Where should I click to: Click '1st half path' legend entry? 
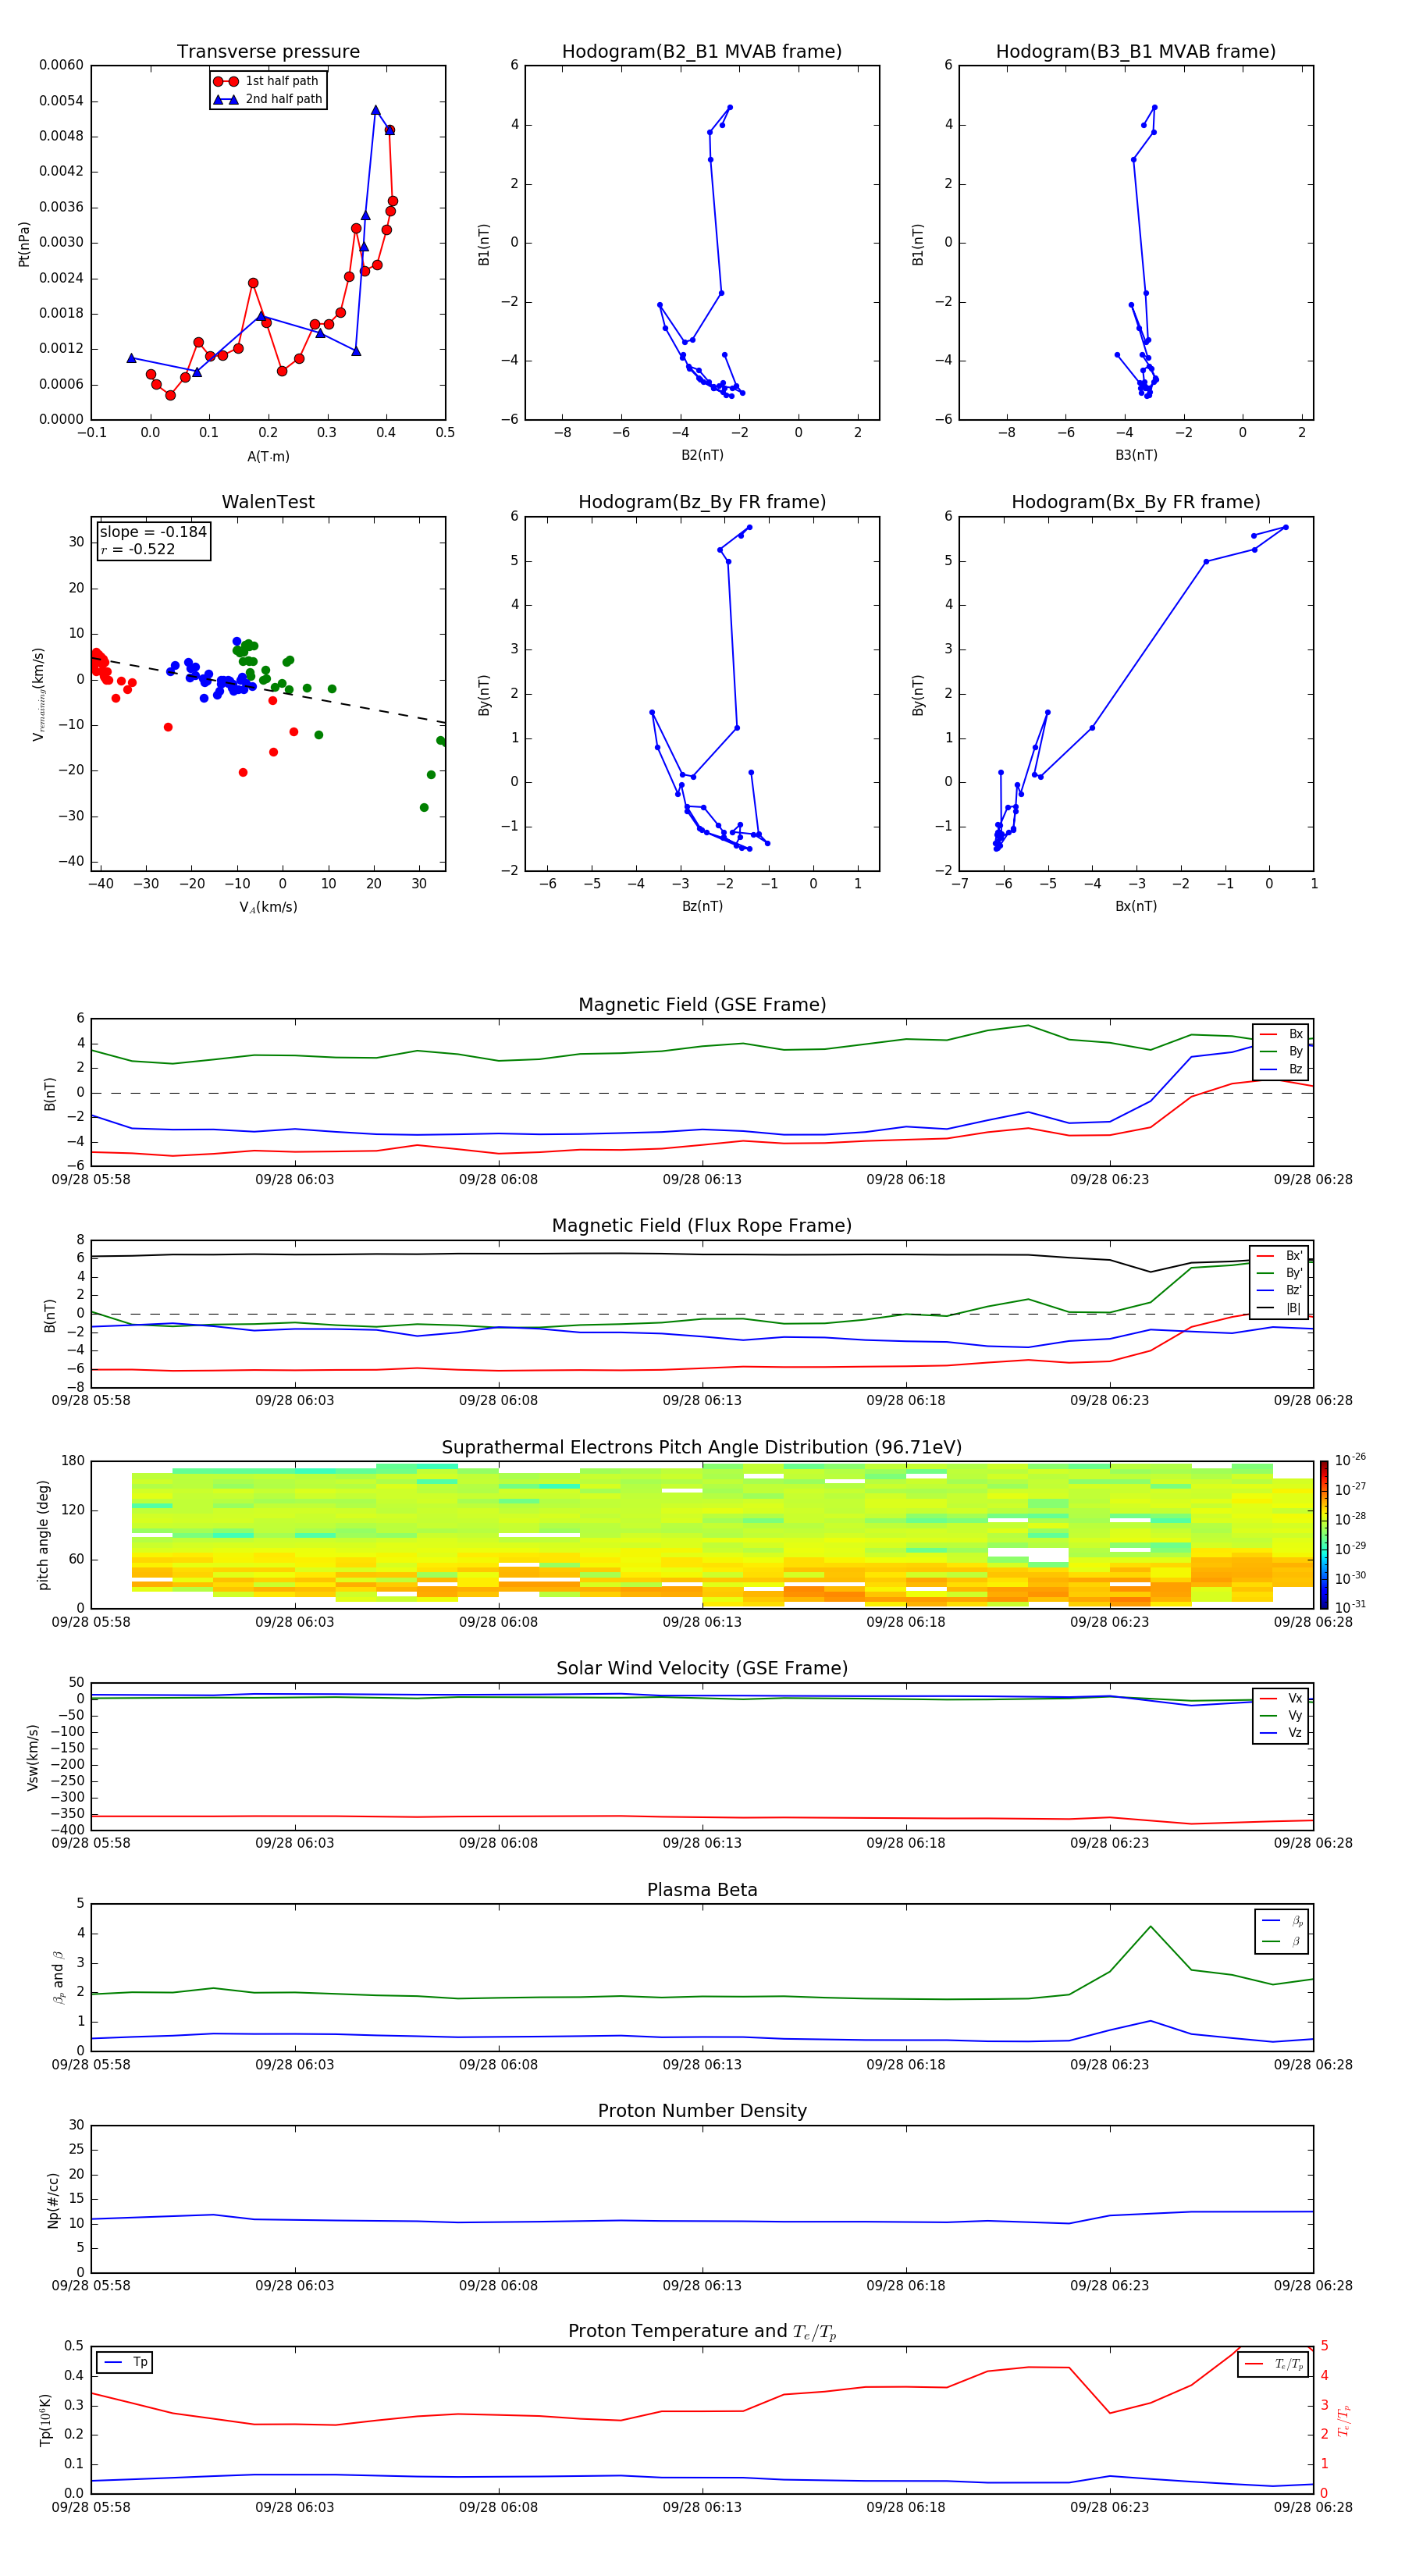267,81
